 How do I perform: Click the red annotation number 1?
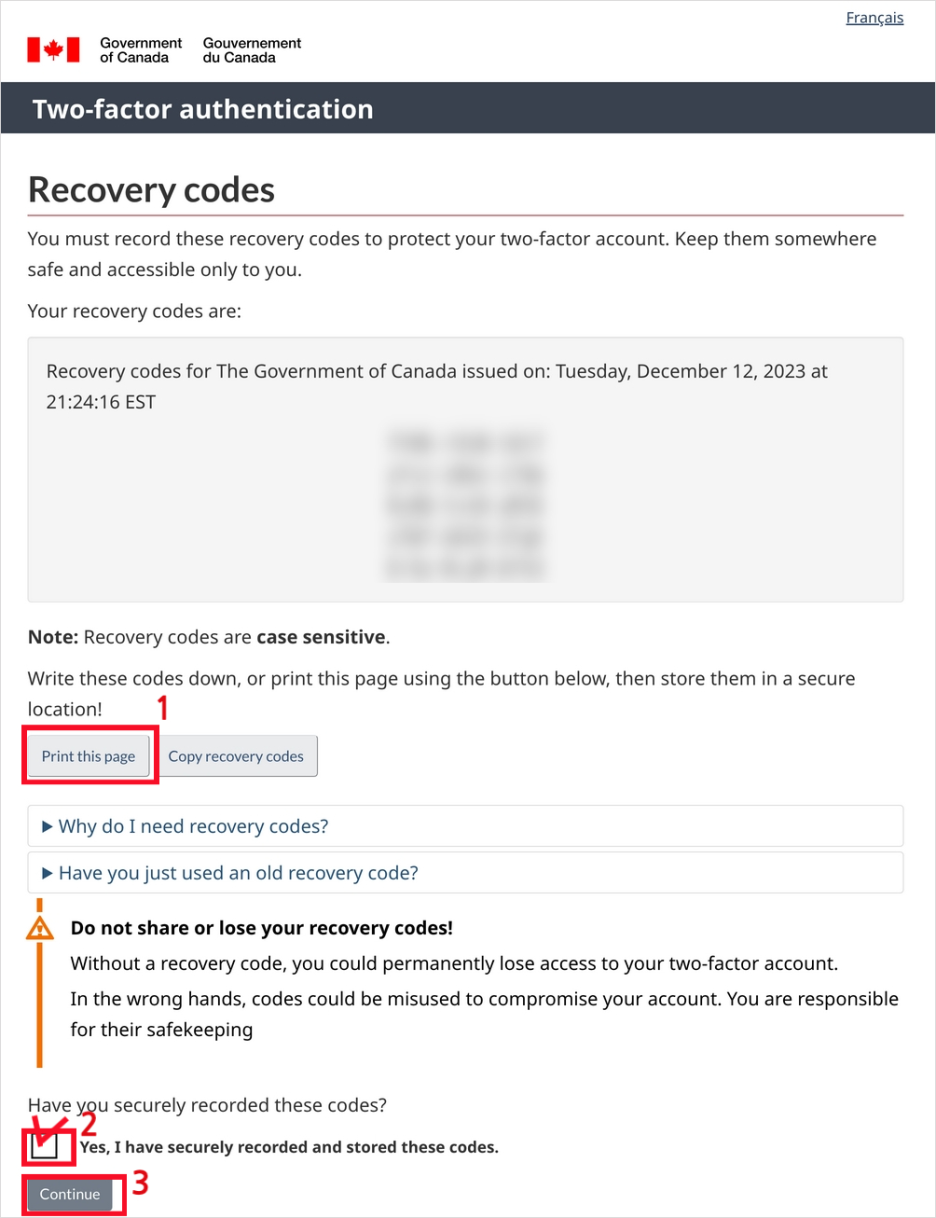coord(164,709)
